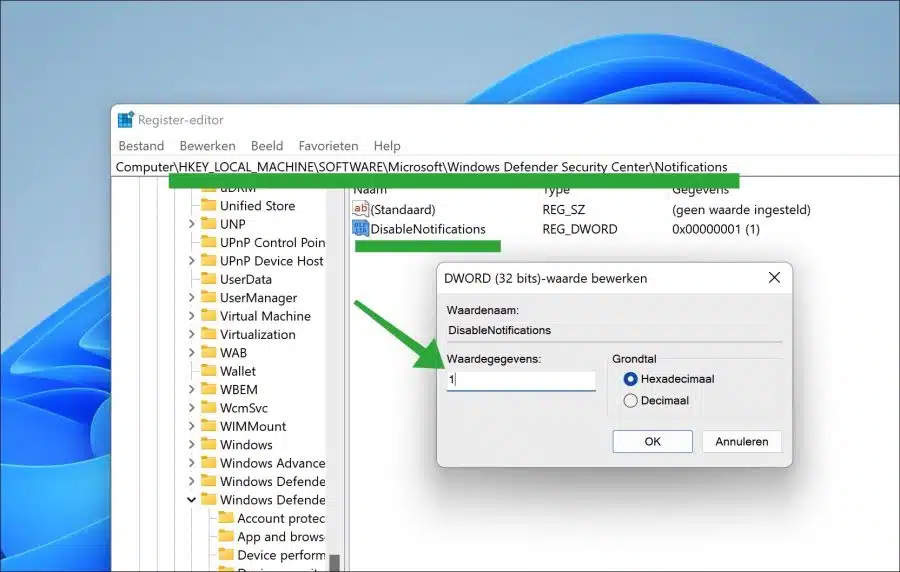
Task: Click the Type column header
Action: 556,190
